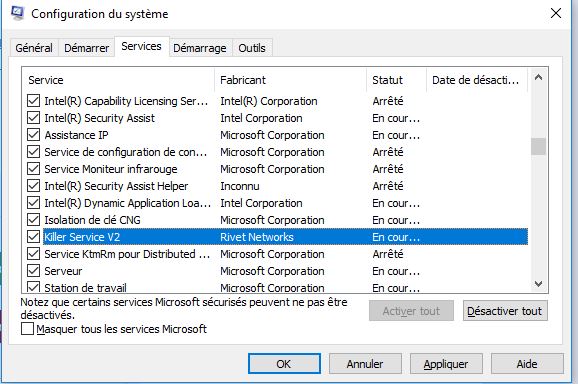This screenshot has width=578, height=384.
Task: Close the Configuration du système window
Action: [x=556, y=13]
